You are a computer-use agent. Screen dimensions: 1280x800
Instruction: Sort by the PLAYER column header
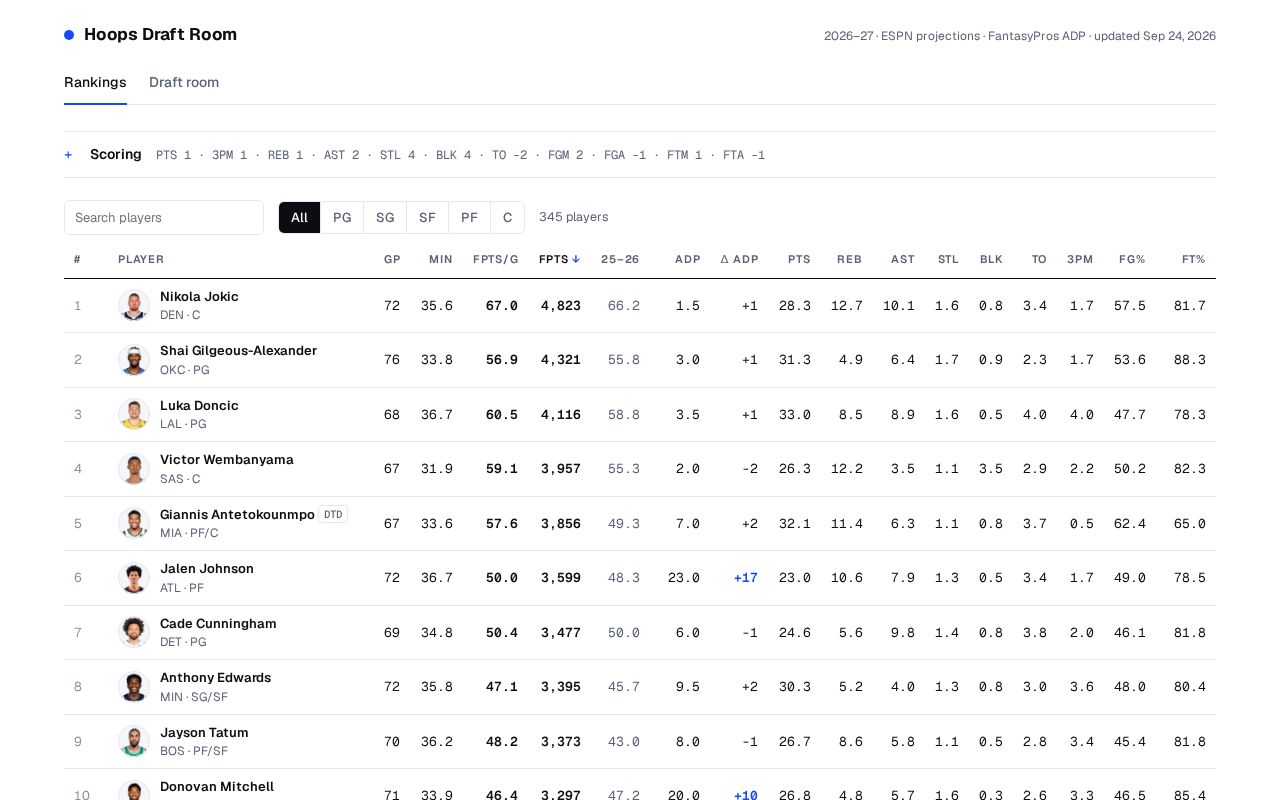[141, 259]
